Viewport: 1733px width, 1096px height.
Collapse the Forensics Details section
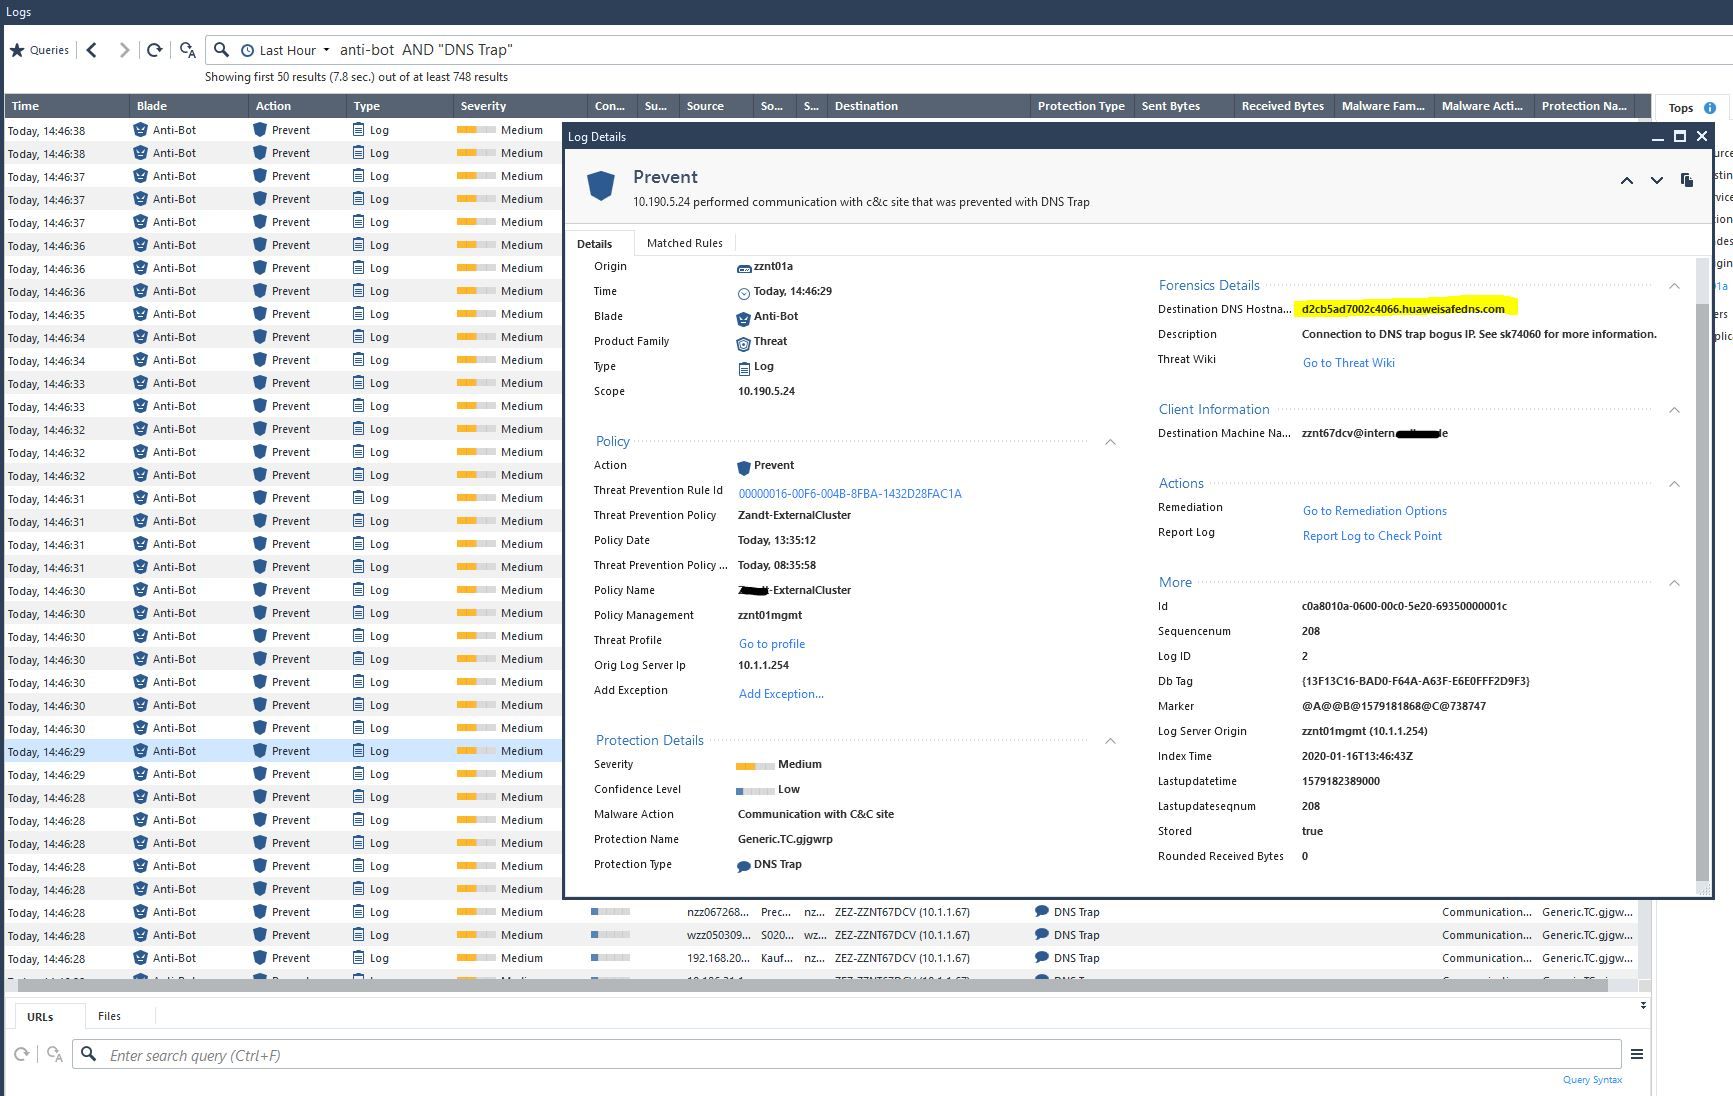pos(1674,286)
